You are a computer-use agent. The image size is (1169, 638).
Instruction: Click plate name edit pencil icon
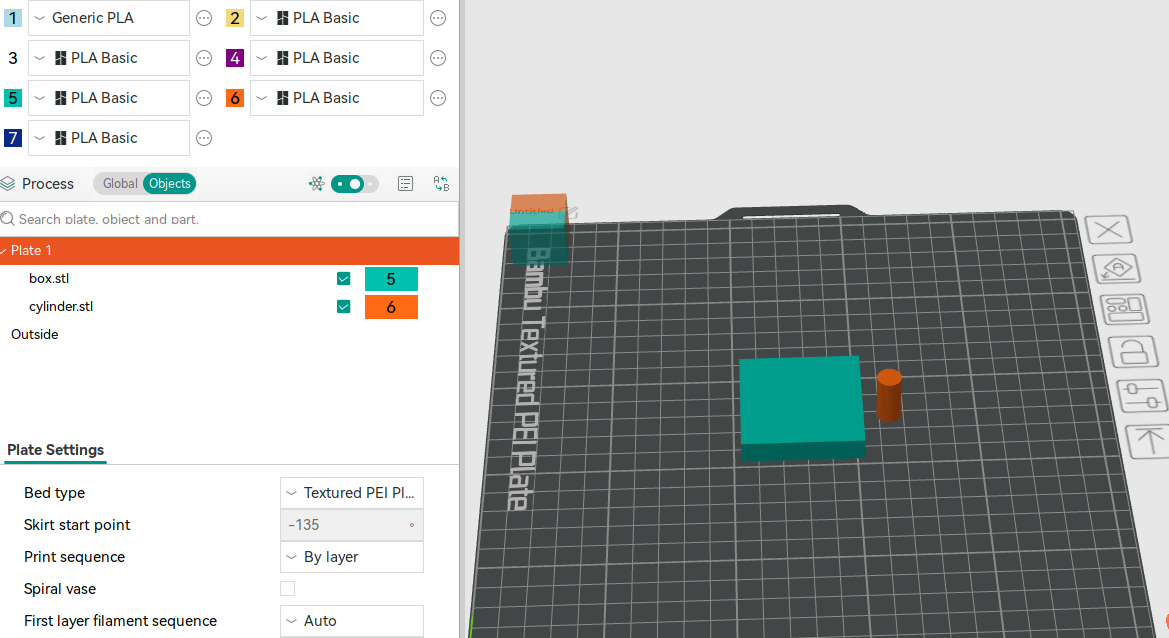(569, 213)
